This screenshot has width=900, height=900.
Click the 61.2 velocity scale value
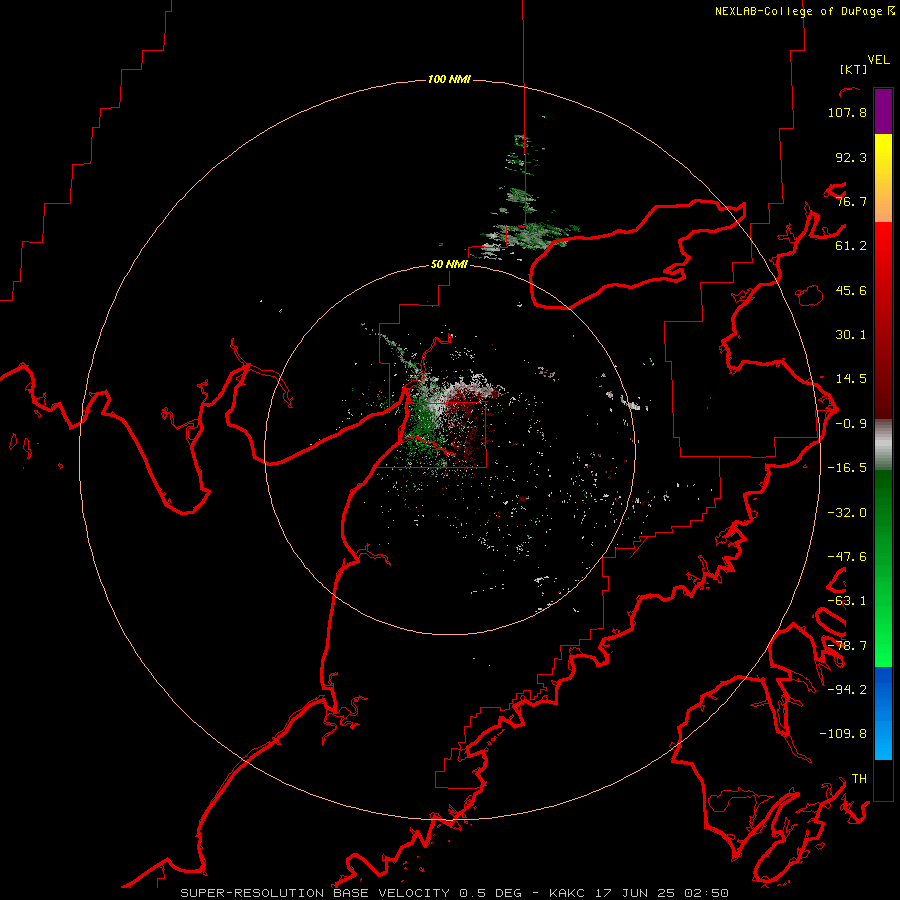coord(851,246)
